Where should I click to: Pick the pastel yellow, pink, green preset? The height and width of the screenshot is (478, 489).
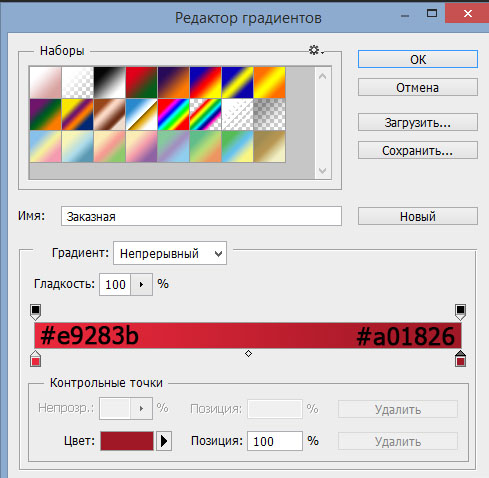click(x=110, y=146)
